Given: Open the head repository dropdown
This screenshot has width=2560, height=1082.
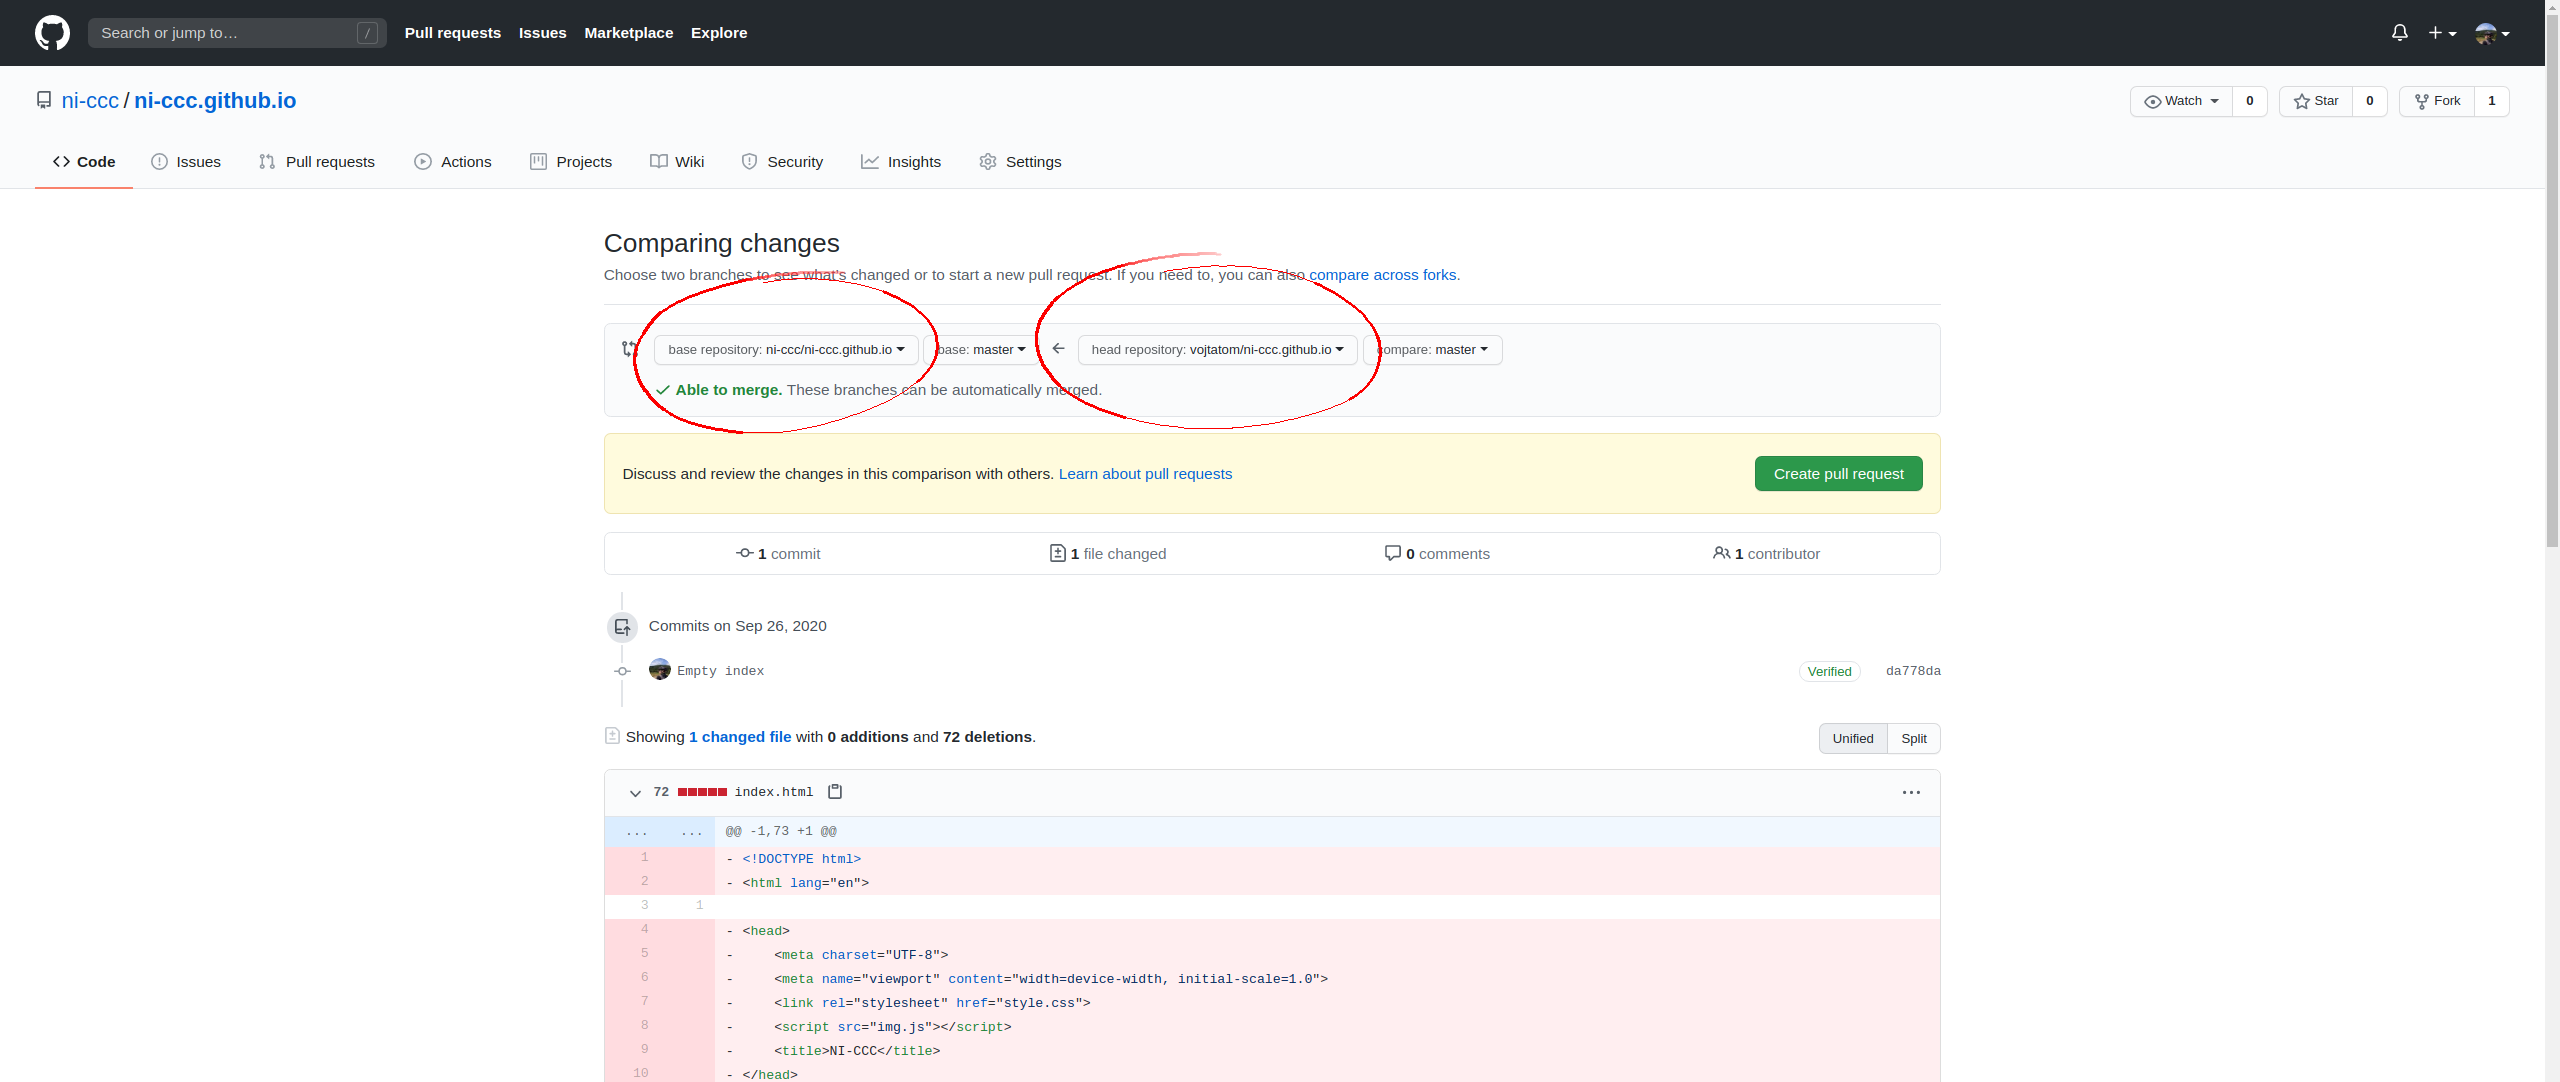Looking at the screenshot, I should pyautogui.click(x=1218, y=350).
